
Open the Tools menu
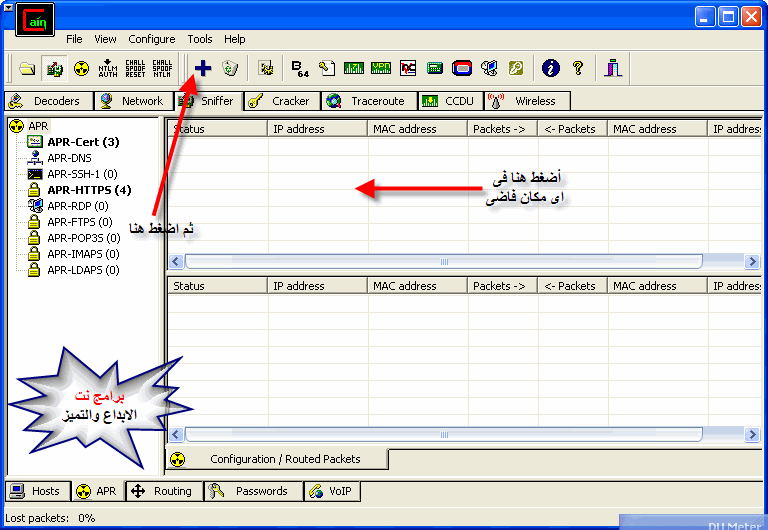[x=200, y=39]
